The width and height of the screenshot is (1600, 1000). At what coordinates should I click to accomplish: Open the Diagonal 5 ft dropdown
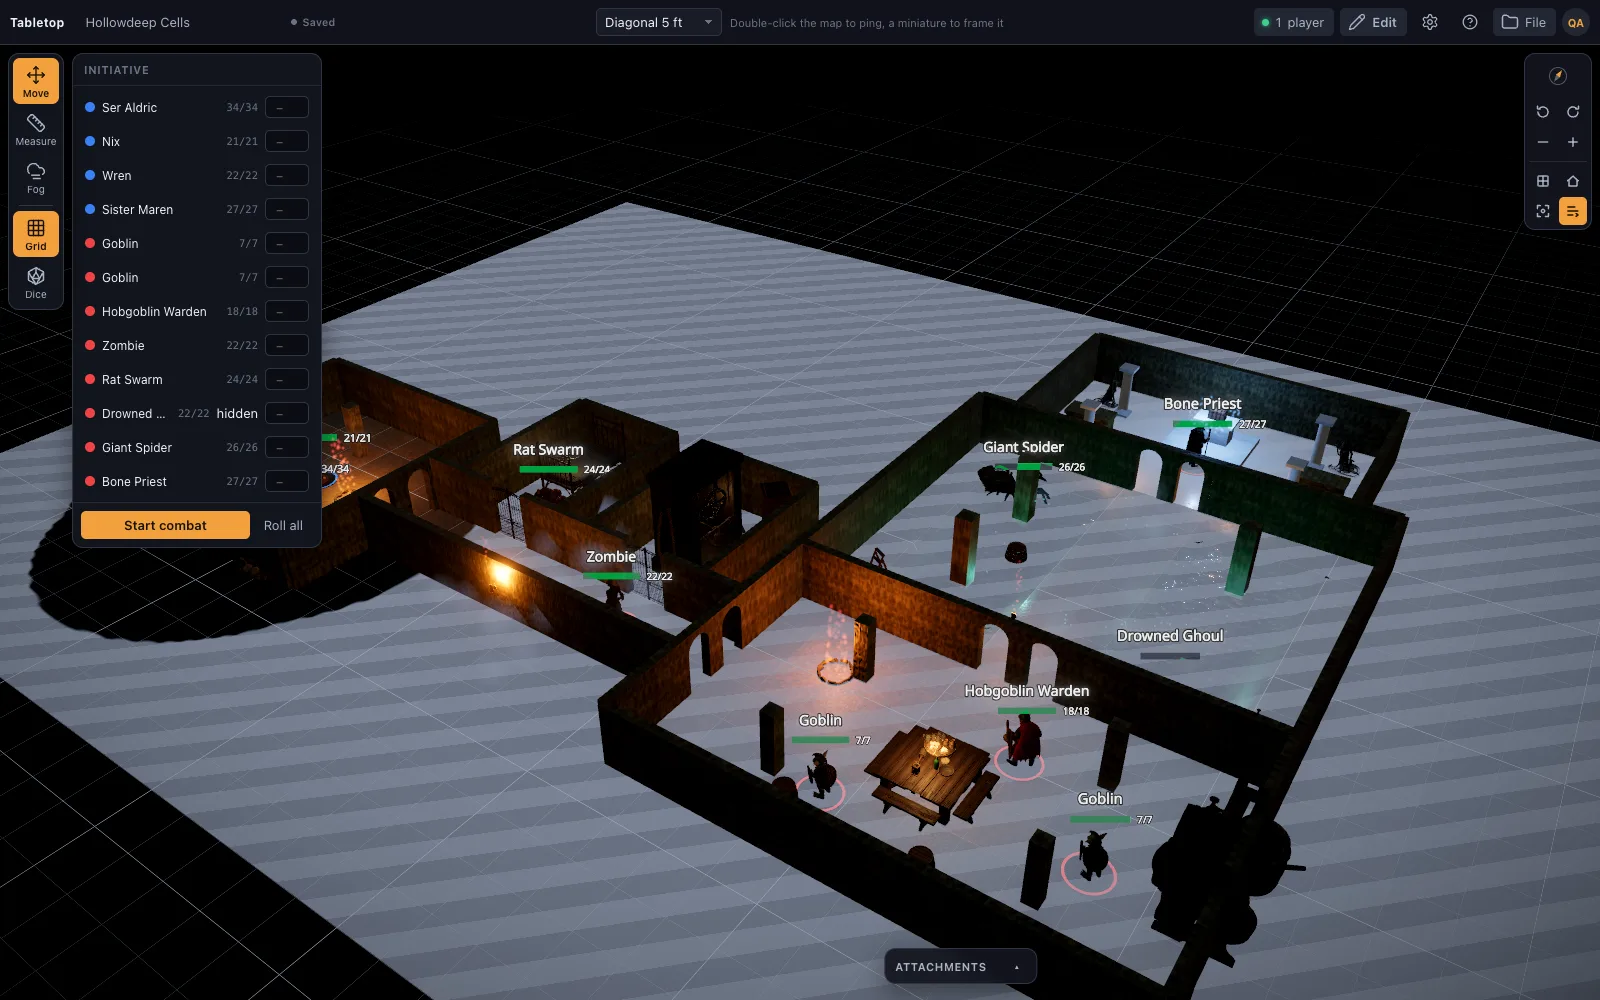658,22
